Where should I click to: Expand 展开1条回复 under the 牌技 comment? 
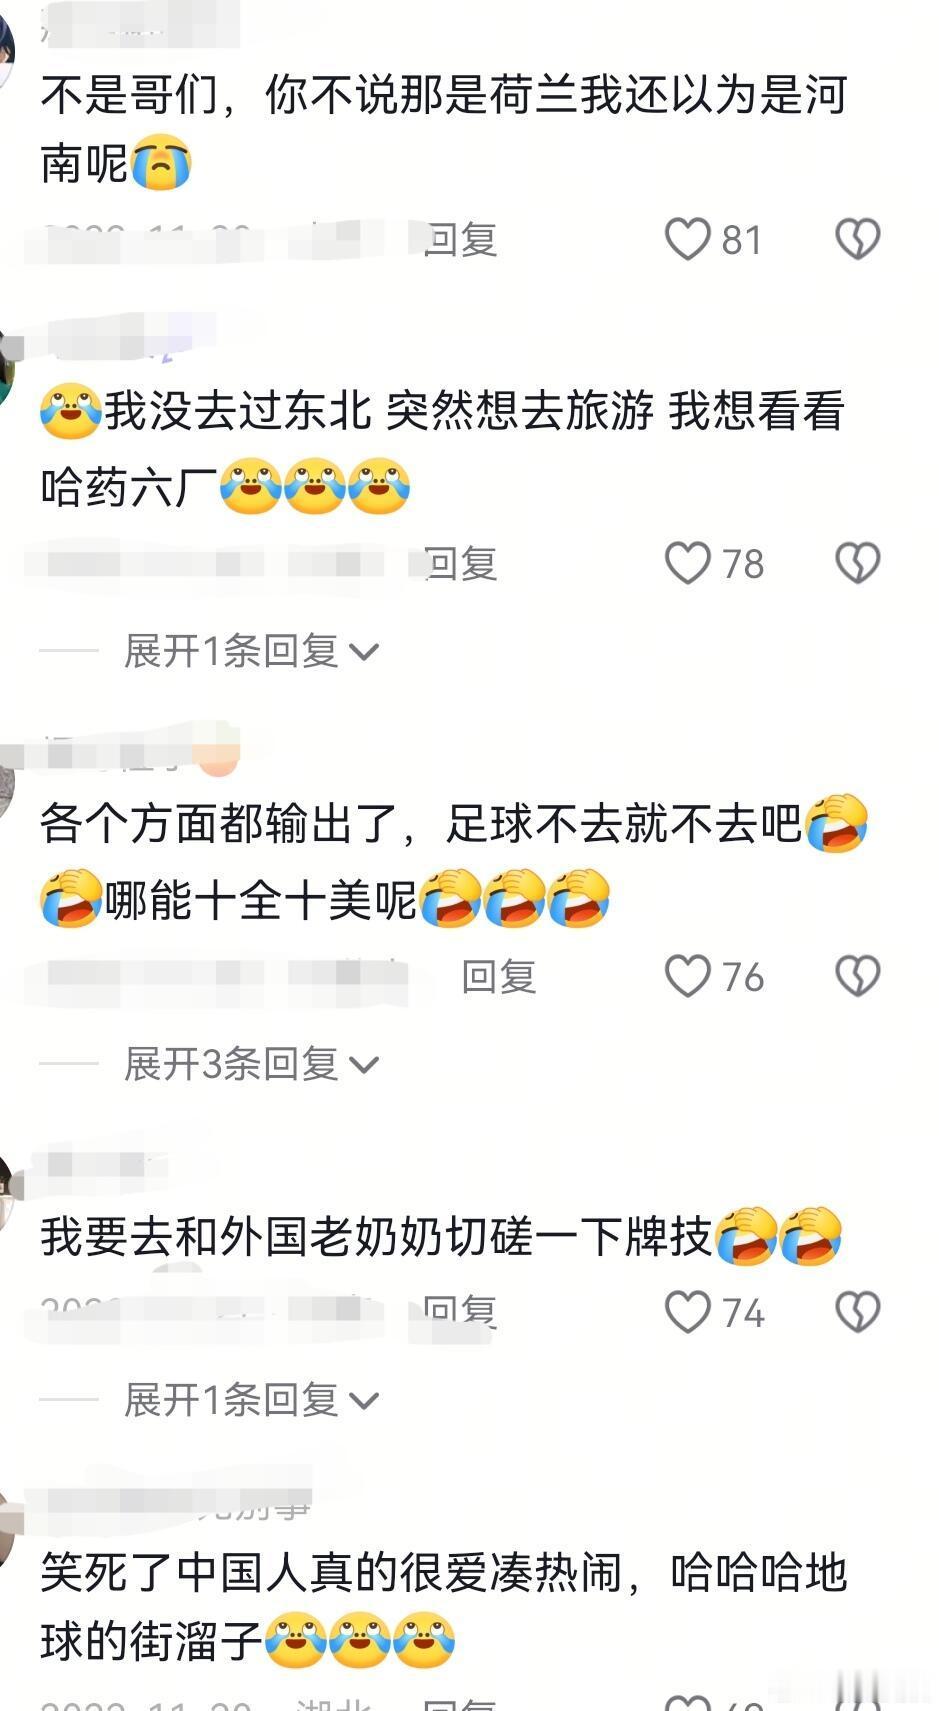(250, 1400)
